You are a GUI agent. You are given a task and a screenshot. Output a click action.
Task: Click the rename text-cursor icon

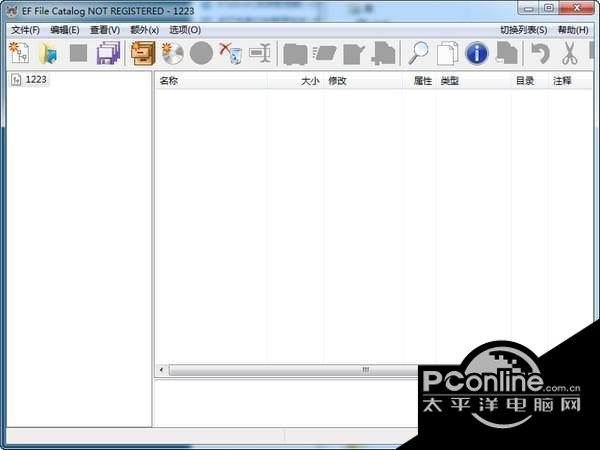coord(260,53)
